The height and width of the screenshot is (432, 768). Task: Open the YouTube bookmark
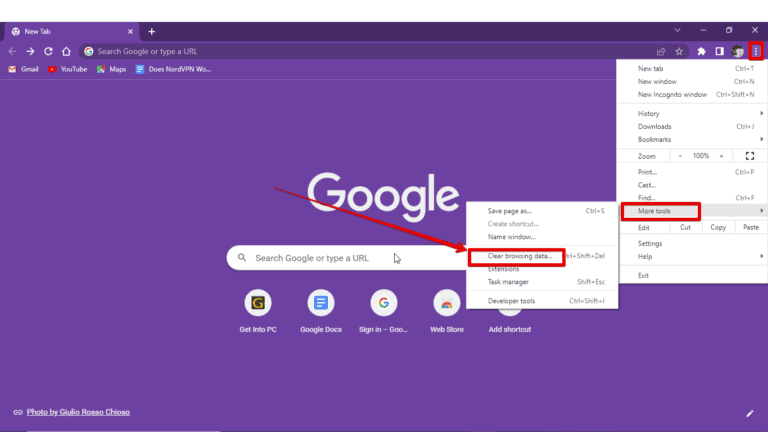[x=68, y=69]
